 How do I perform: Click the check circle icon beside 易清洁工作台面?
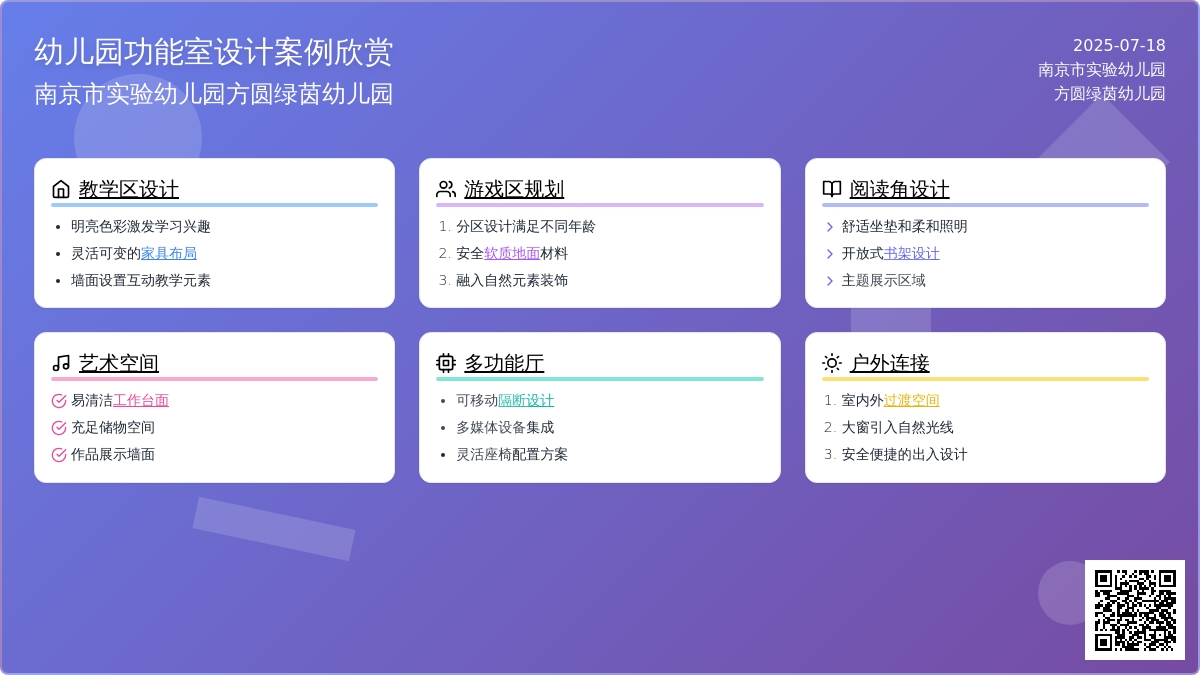(59, 401)
